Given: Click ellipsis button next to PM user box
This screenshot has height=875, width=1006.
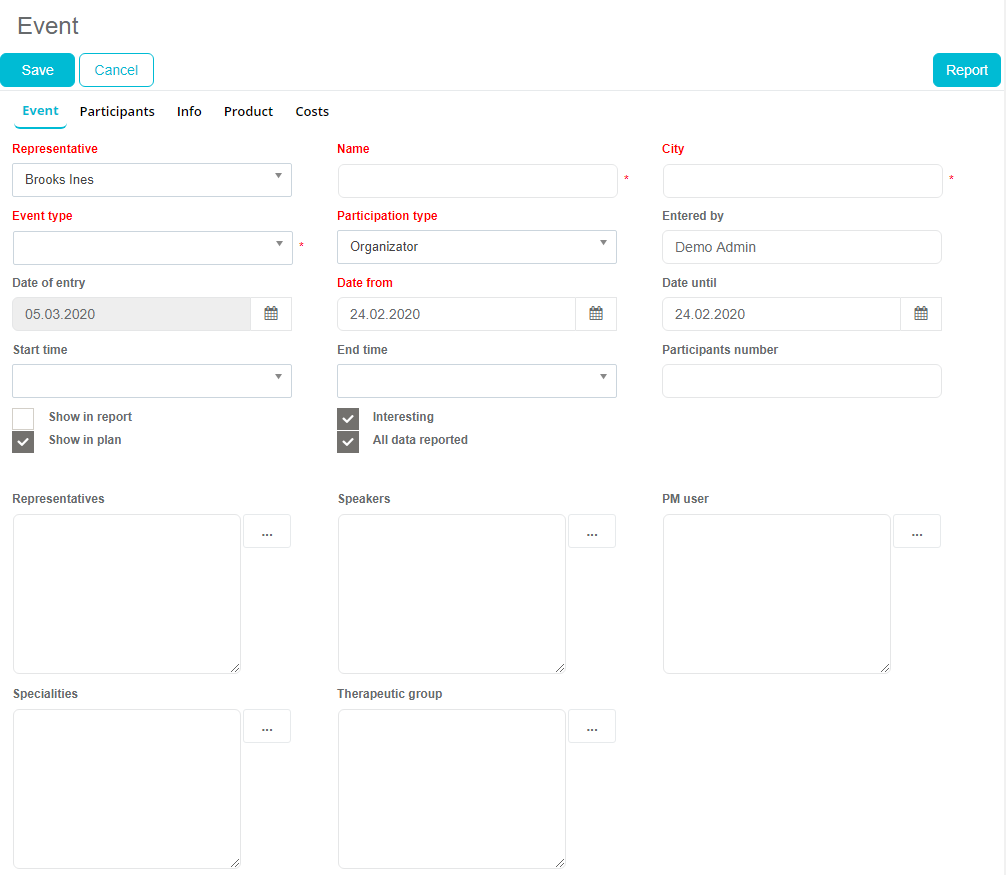Looking at the screenshot, I should pyautogui.click(x=917, y=532).
